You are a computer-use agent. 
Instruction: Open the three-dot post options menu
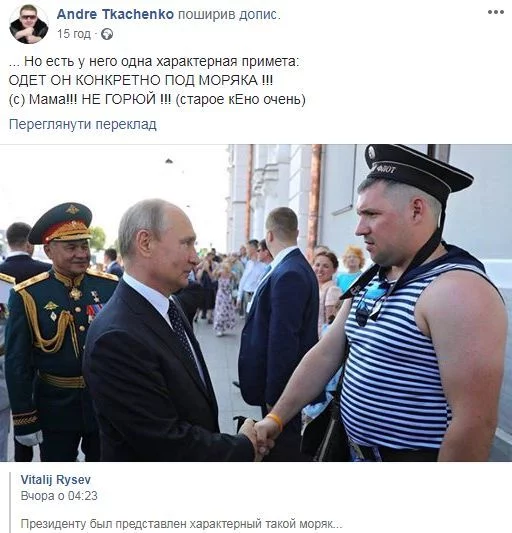pyautogui.click(x=495, y=12)
